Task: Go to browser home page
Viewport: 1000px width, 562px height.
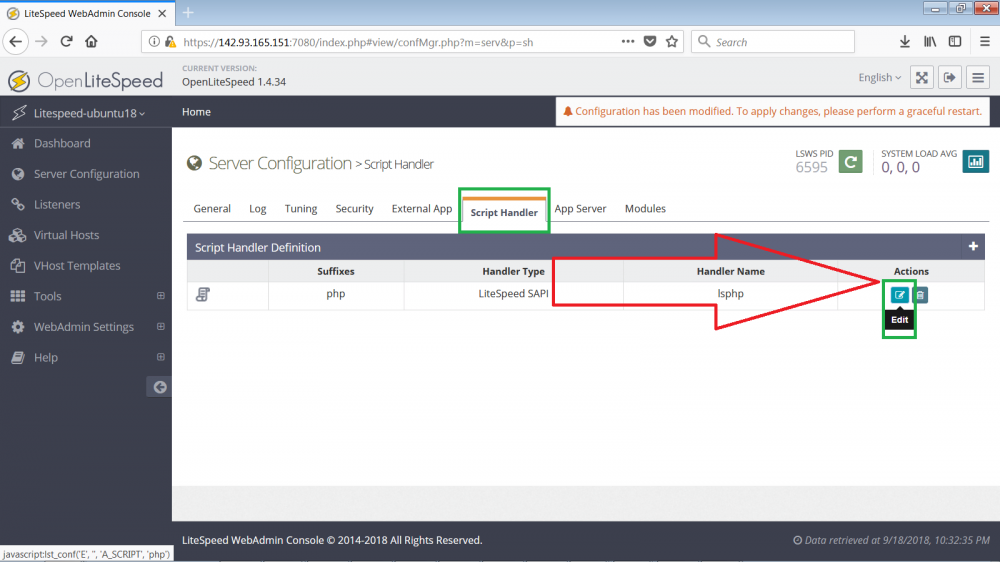Action: (x=91, y=42)
